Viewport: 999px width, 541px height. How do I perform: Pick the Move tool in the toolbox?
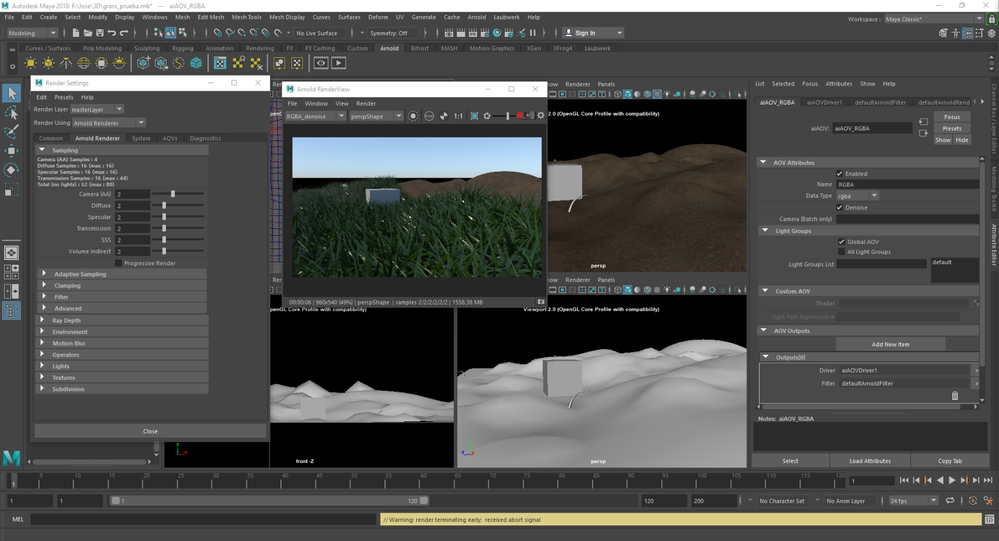pos(11,151)
